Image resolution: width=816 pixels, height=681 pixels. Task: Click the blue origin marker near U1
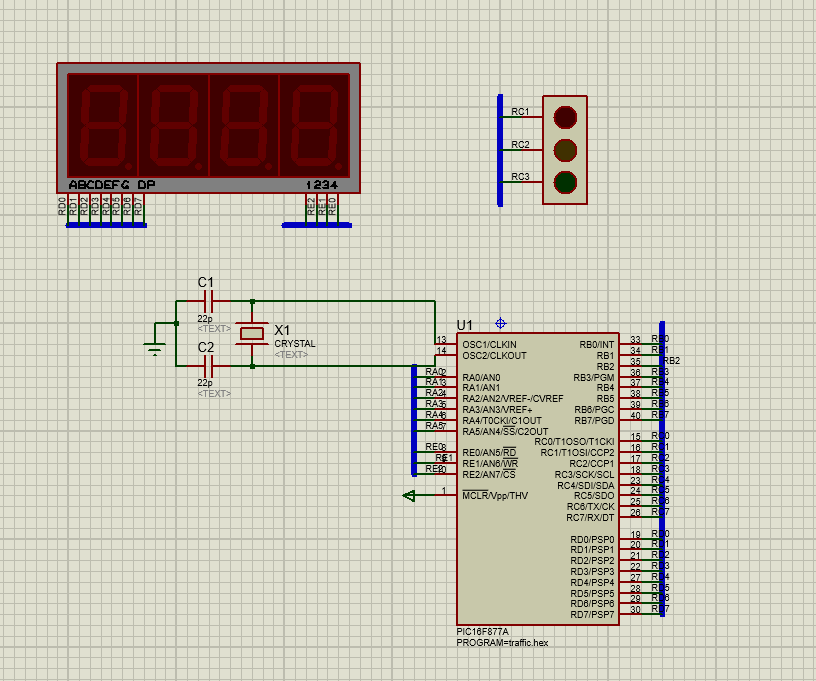(501, 324)
